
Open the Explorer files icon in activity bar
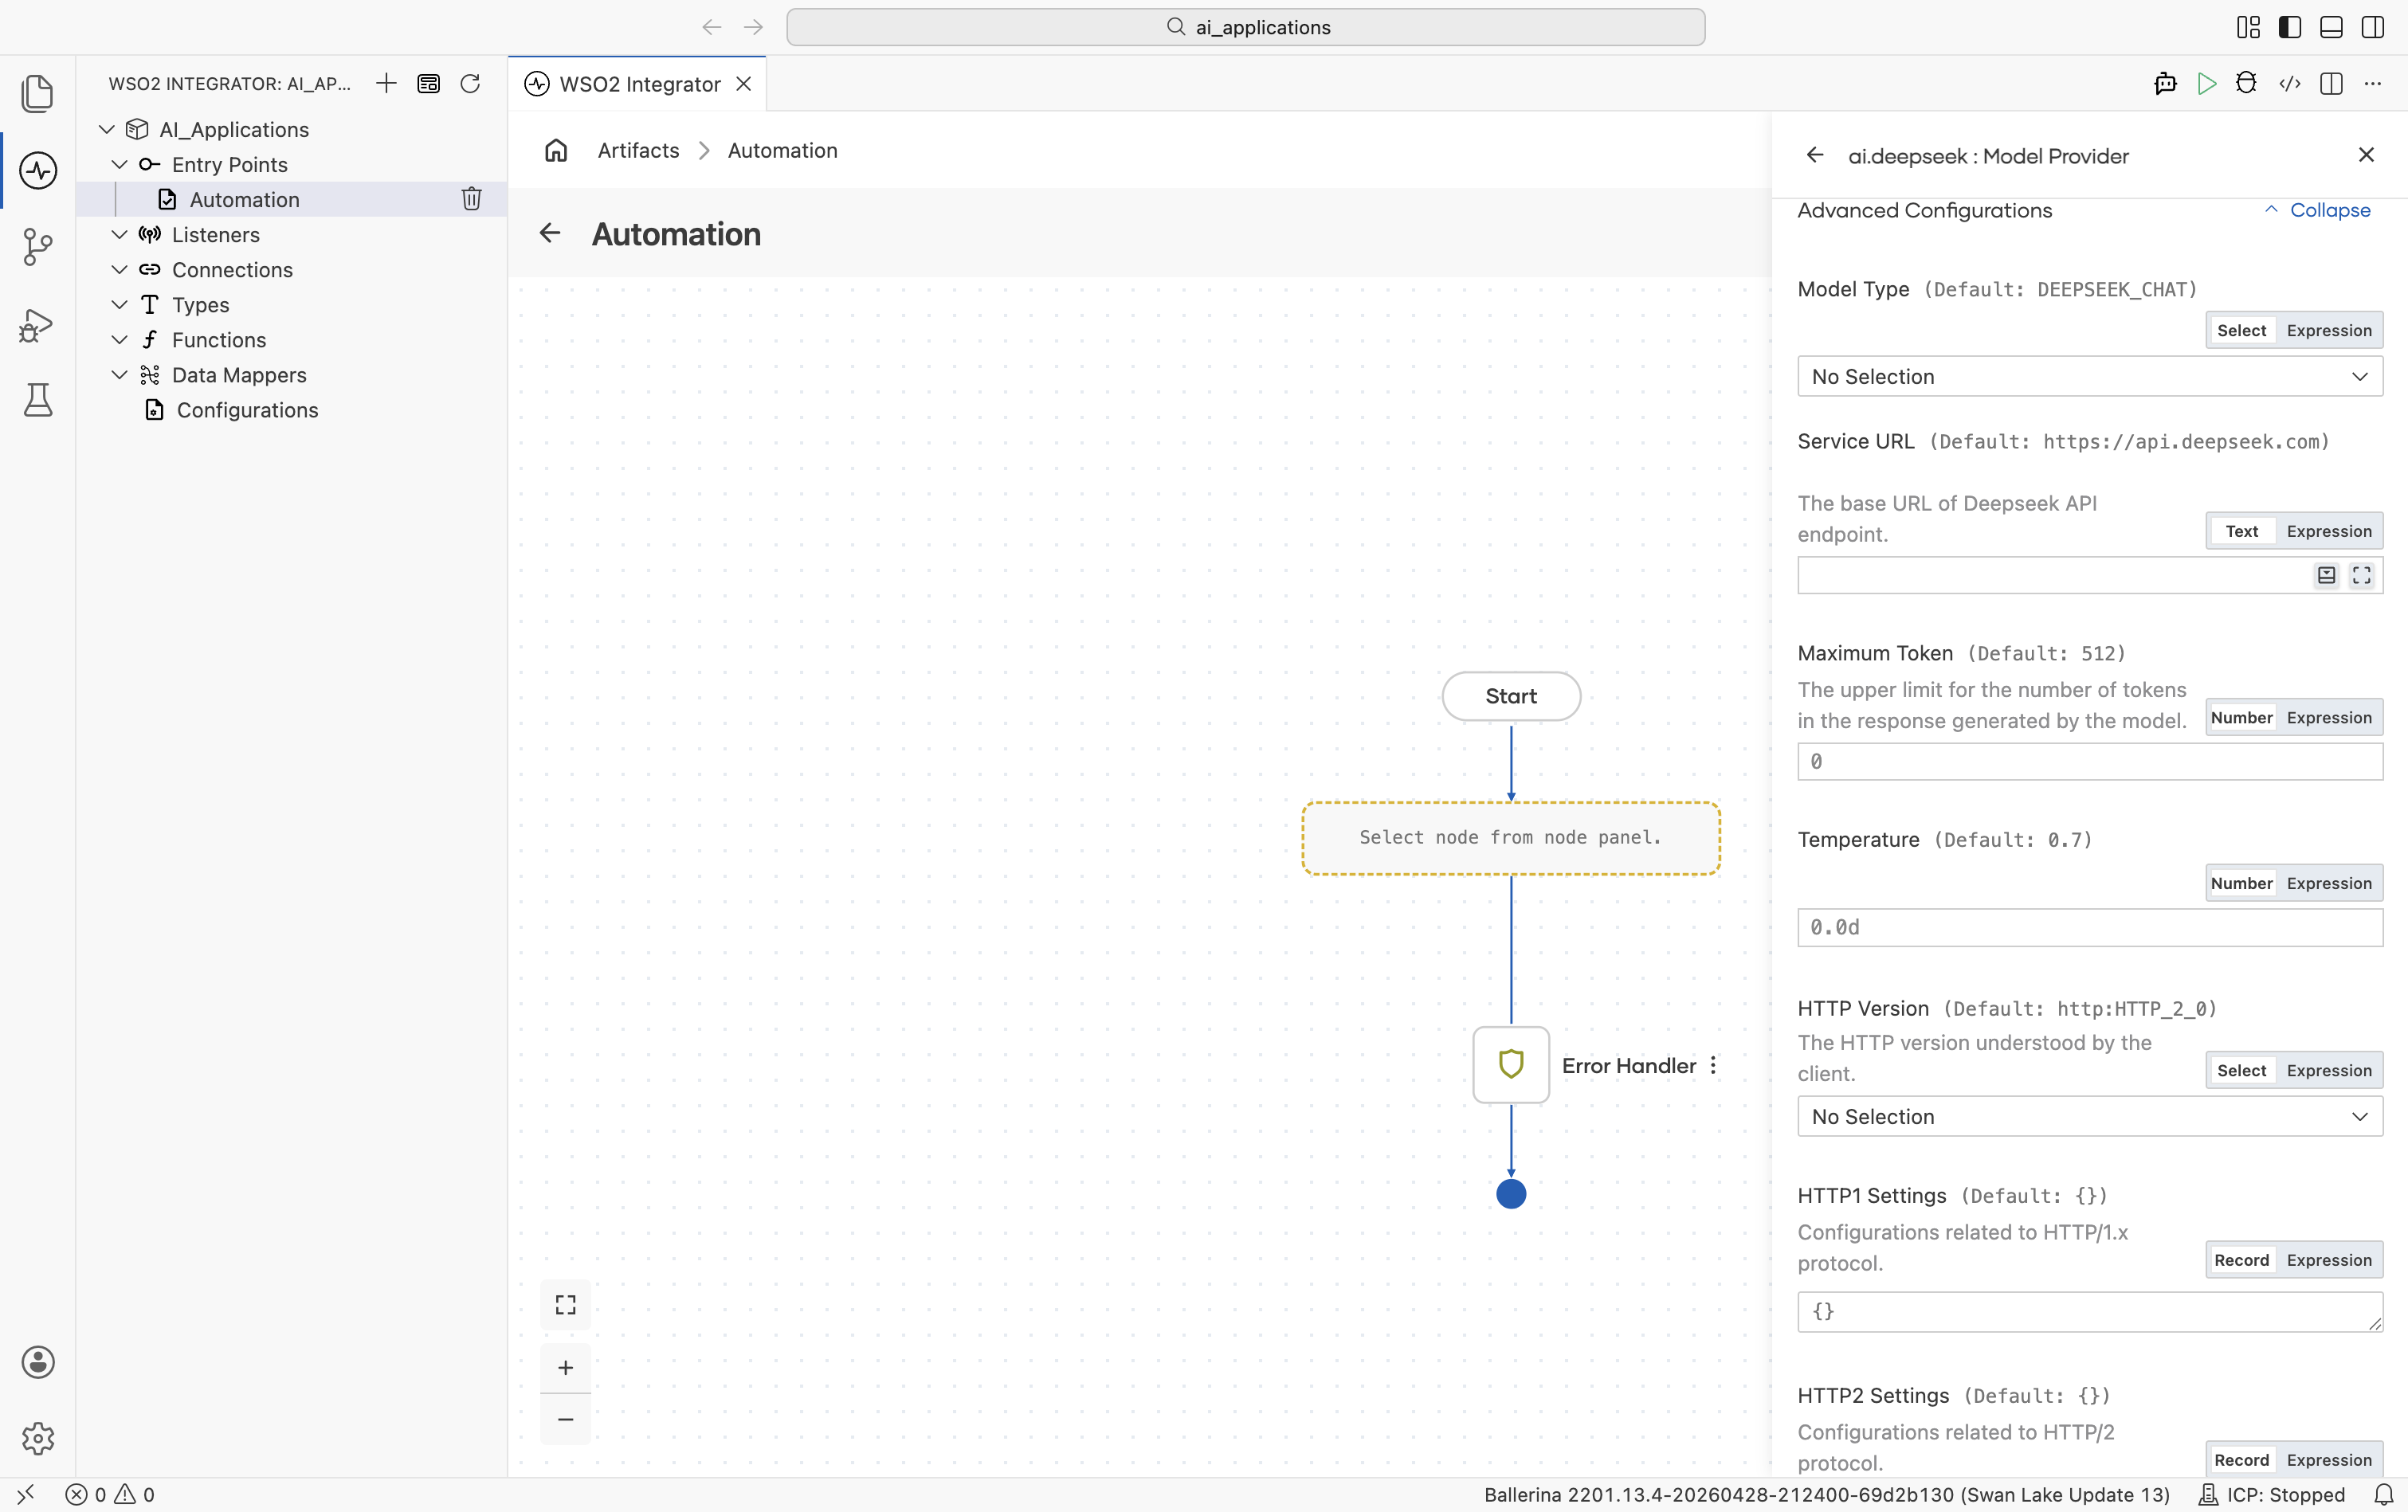pos(37,93)
